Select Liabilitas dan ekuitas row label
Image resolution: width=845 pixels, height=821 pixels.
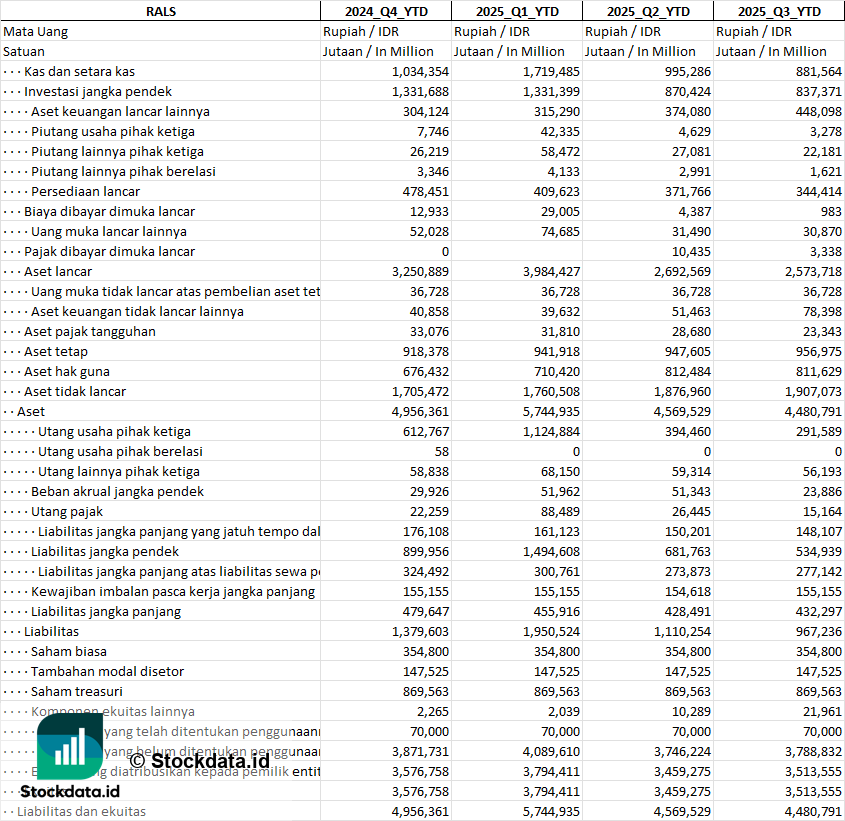click(81, 810)
